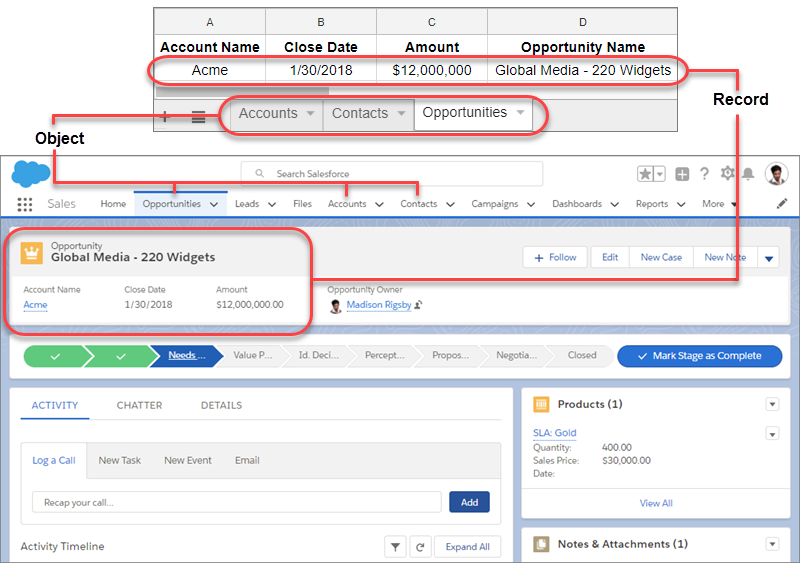This screenshot has width=802, height=563.
Task: Open the SLA: Gold product link
Action: coord(554,433)
